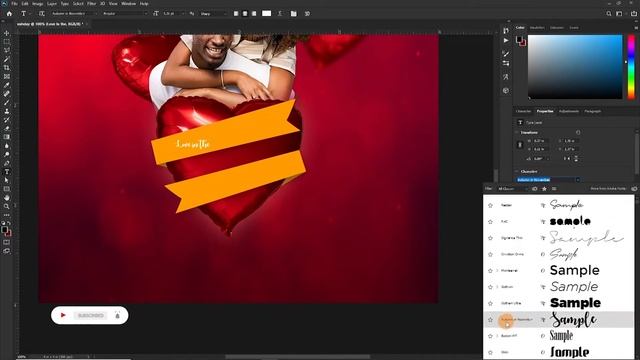Toggle show favorite fonts filter star
The image size is (640, 360).
(544, 189)
